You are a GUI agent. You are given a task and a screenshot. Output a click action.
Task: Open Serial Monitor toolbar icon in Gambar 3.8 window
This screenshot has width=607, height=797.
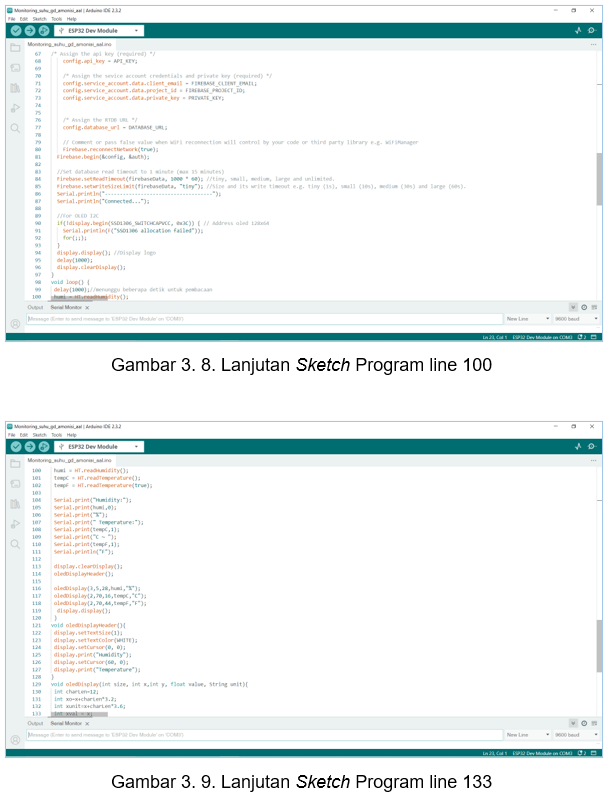(x=592, y=30)
